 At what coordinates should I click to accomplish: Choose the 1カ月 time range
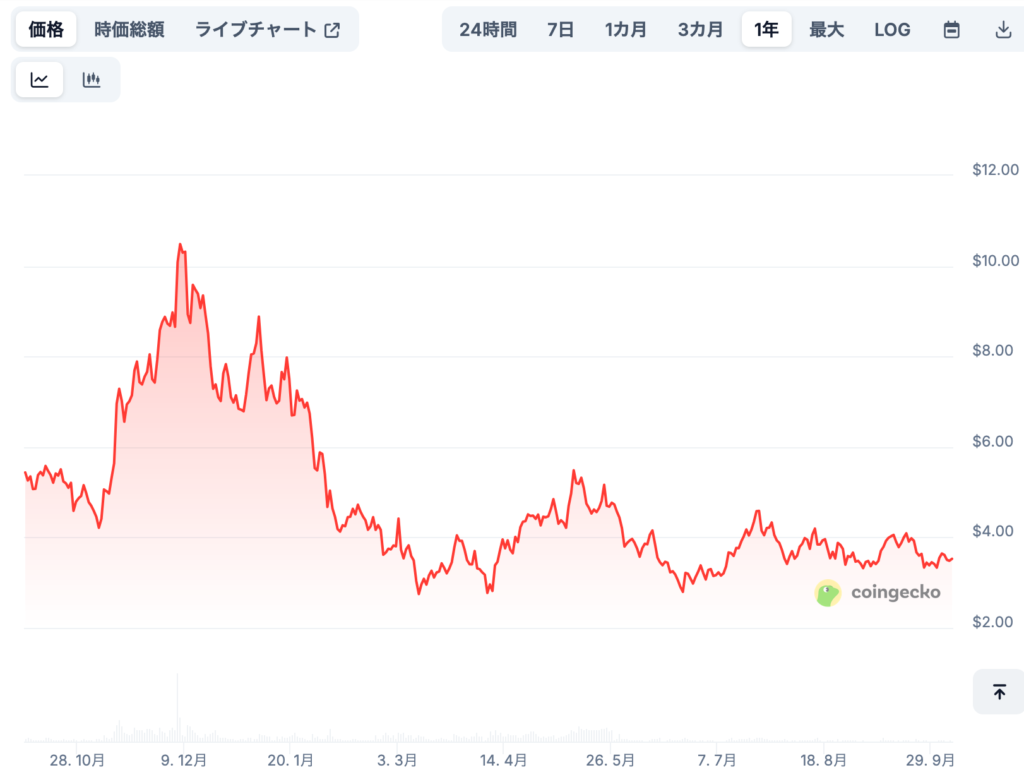pyautogui.click(x=626, y=30)
